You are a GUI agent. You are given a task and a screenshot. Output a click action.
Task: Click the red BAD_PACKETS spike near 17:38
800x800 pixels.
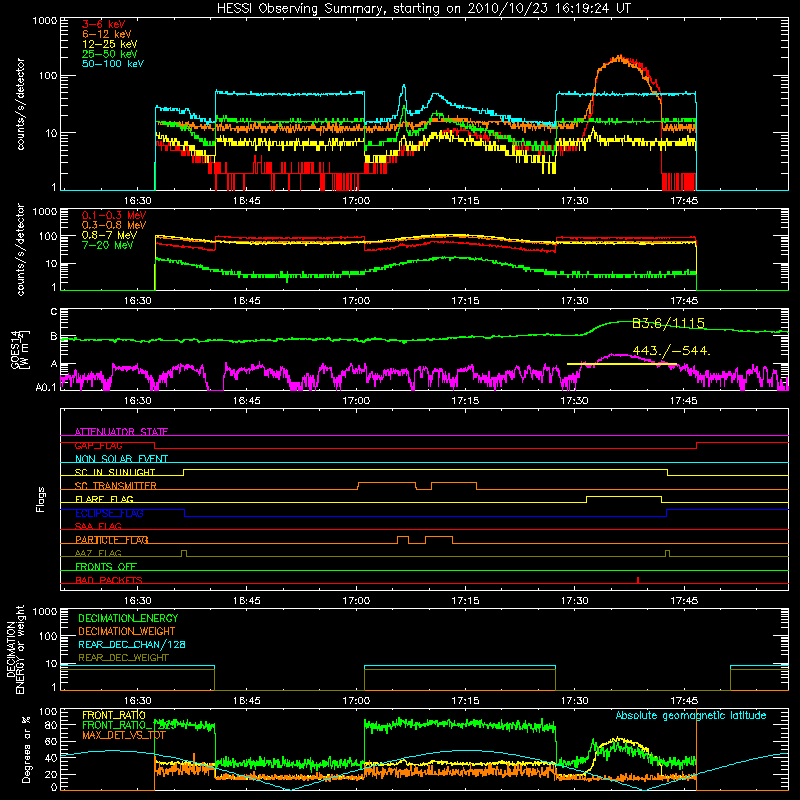click(638, 580)
